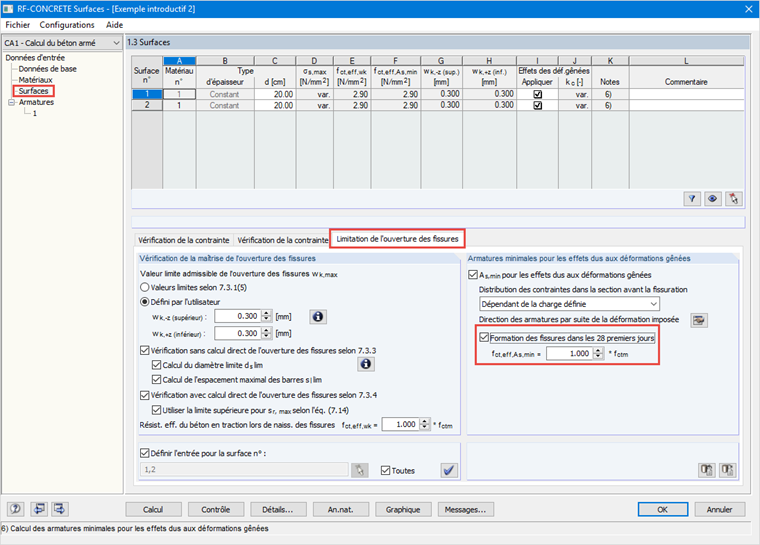Toggle Appliquer checkbox in surface row 2
Image resolution: width=760 pixels, height=545 pixels.
pos(538,105)
